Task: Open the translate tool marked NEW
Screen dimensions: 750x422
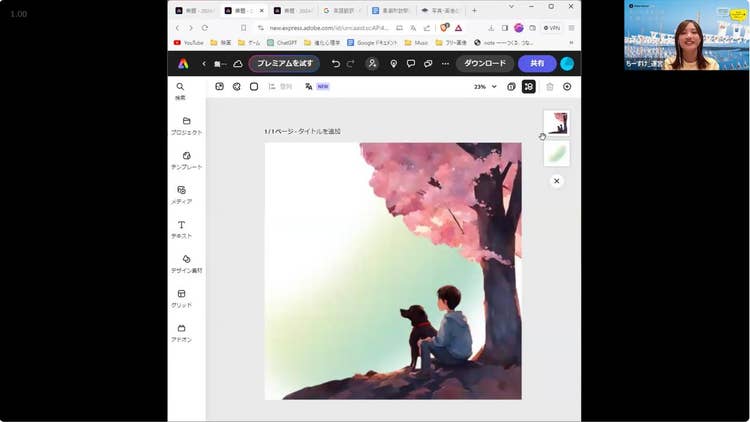Action: (x=317, y=87)
